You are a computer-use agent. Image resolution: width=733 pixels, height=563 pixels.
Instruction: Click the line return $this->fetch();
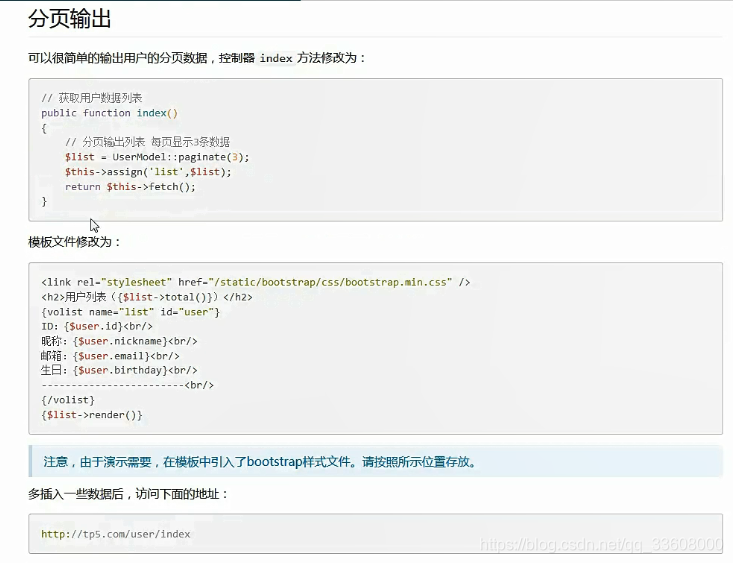pyautogui.click(x=130, y=187)
